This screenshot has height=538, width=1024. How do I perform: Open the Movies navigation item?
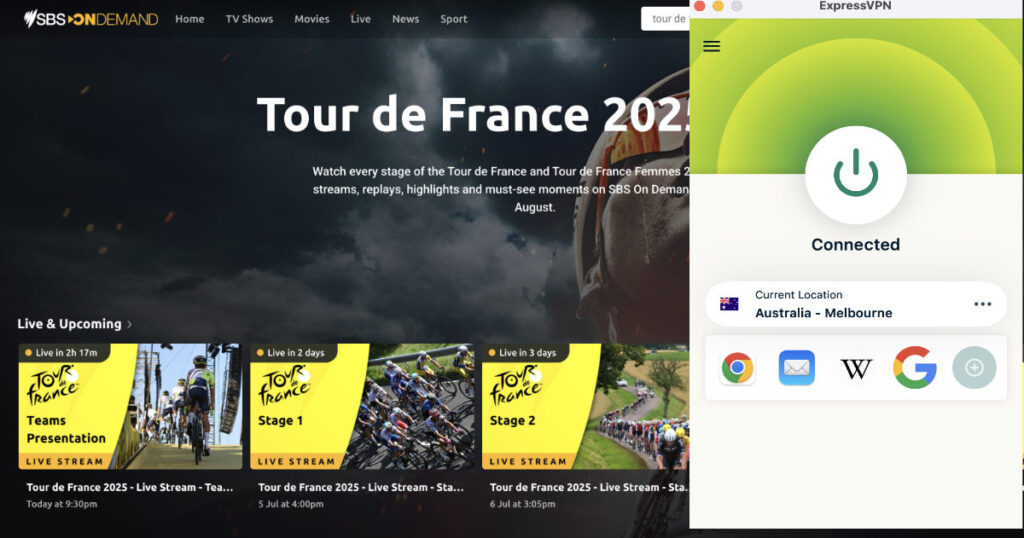click(x=312, y=19)
